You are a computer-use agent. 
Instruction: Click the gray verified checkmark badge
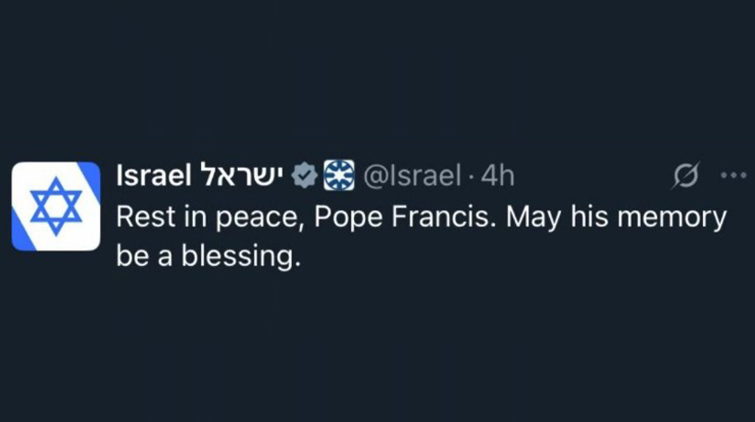pos(304,176)
